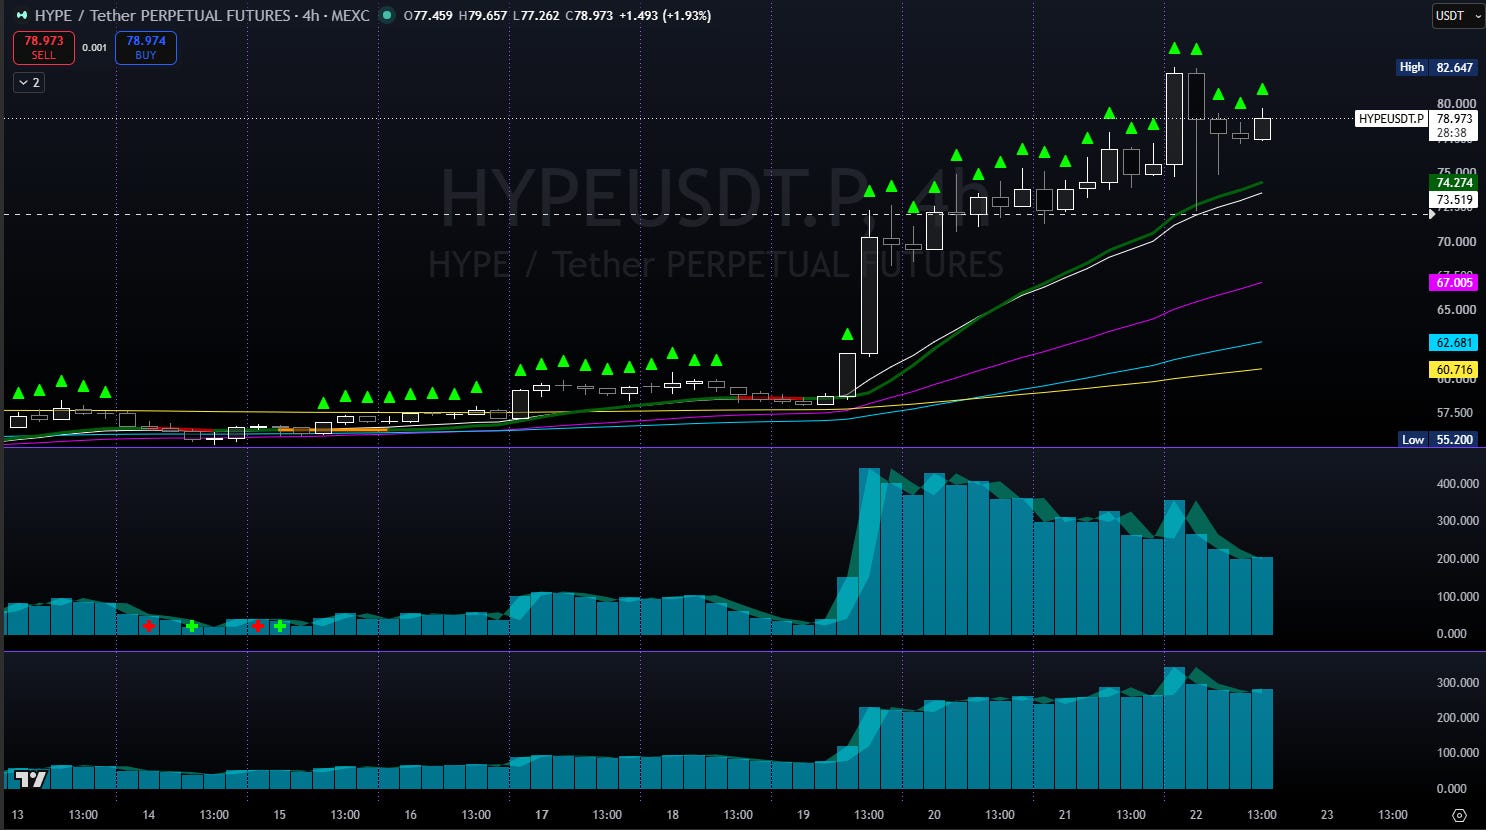
Task: Click date label 14 on time axis
Action: pyautogui.click(x=149, y=815)
